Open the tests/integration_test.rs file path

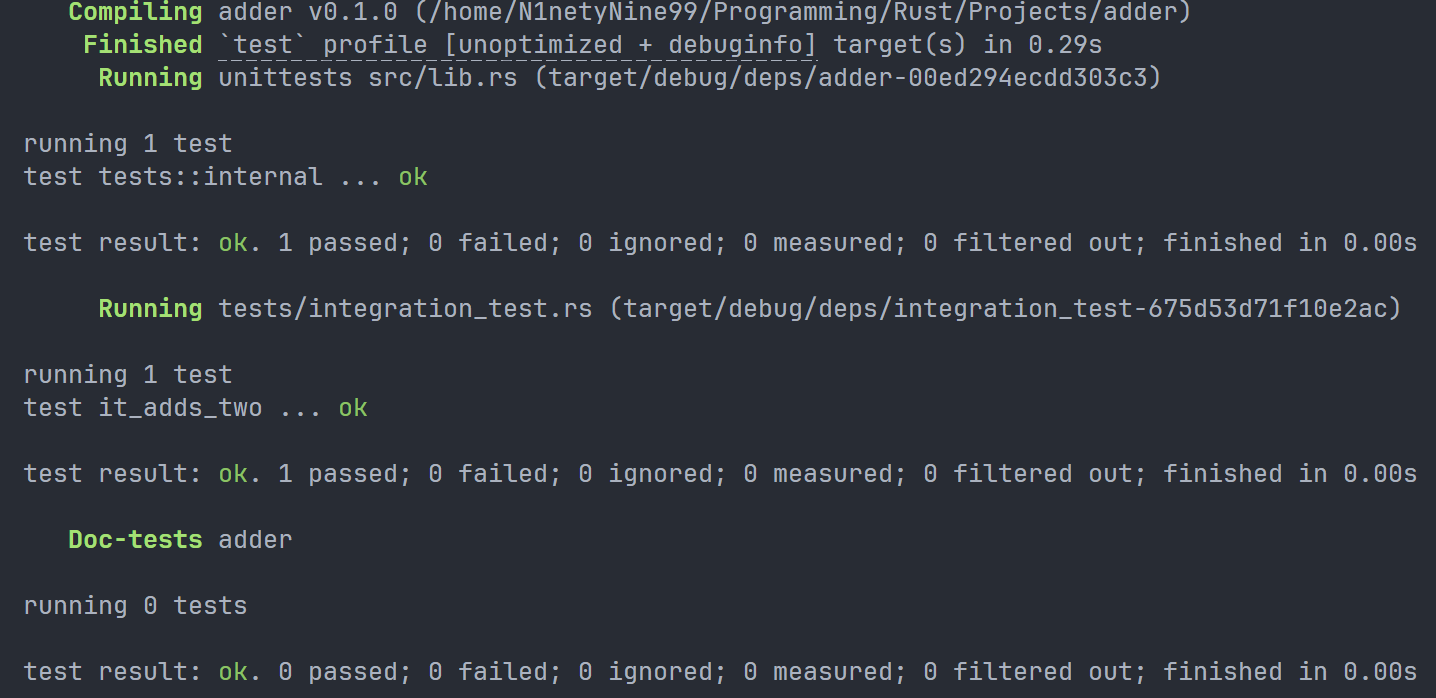click(405, 309)
